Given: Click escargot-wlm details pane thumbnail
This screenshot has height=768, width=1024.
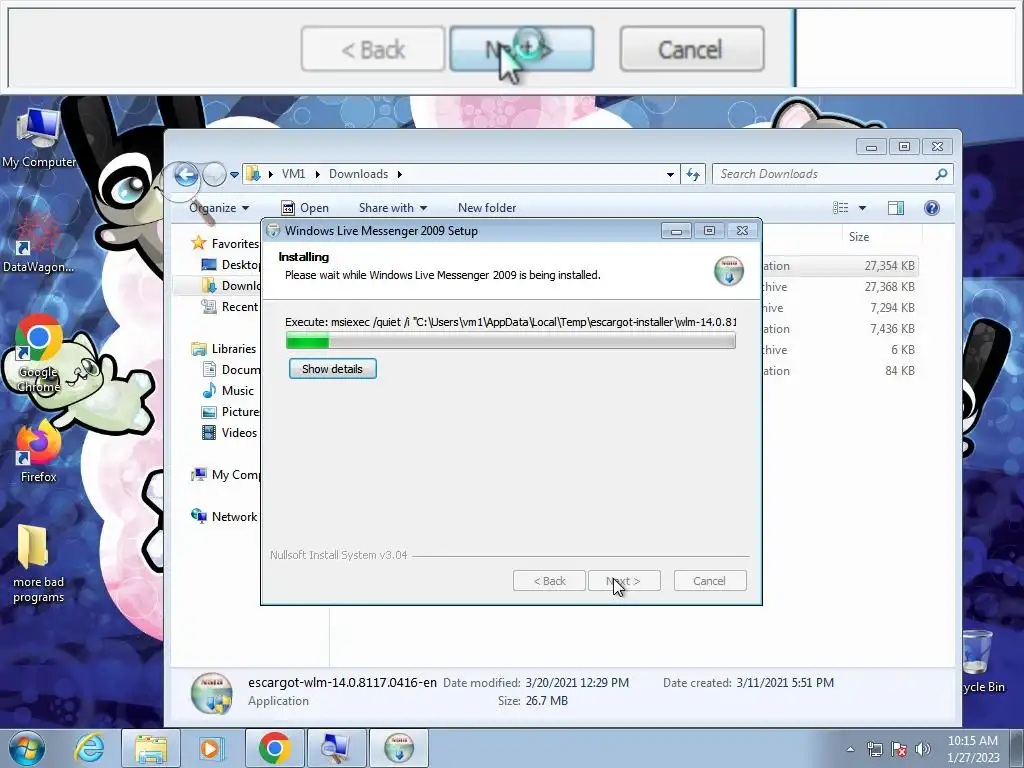Looking at the screenshot, I should [x=211, y=692].
